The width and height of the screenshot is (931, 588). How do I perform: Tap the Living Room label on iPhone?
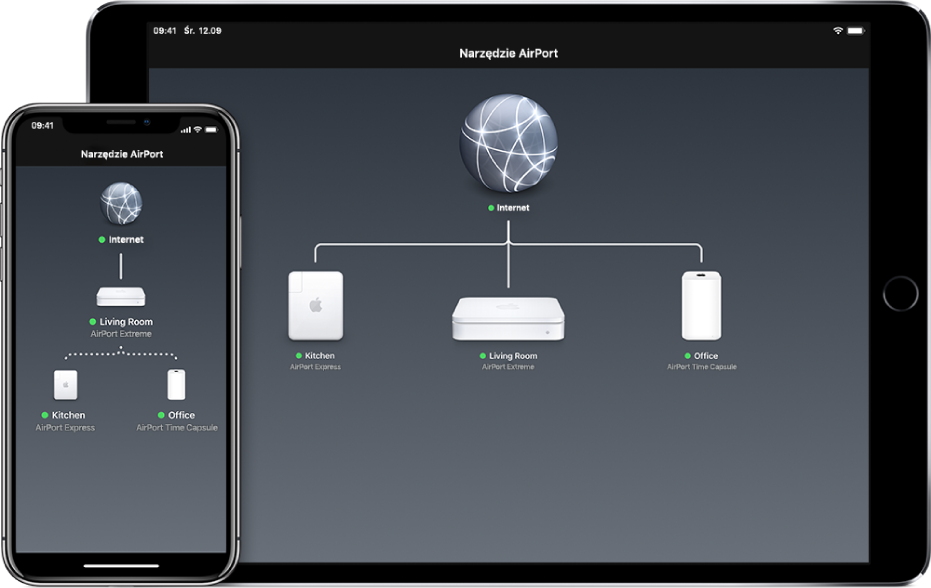[x=126, y=321]
